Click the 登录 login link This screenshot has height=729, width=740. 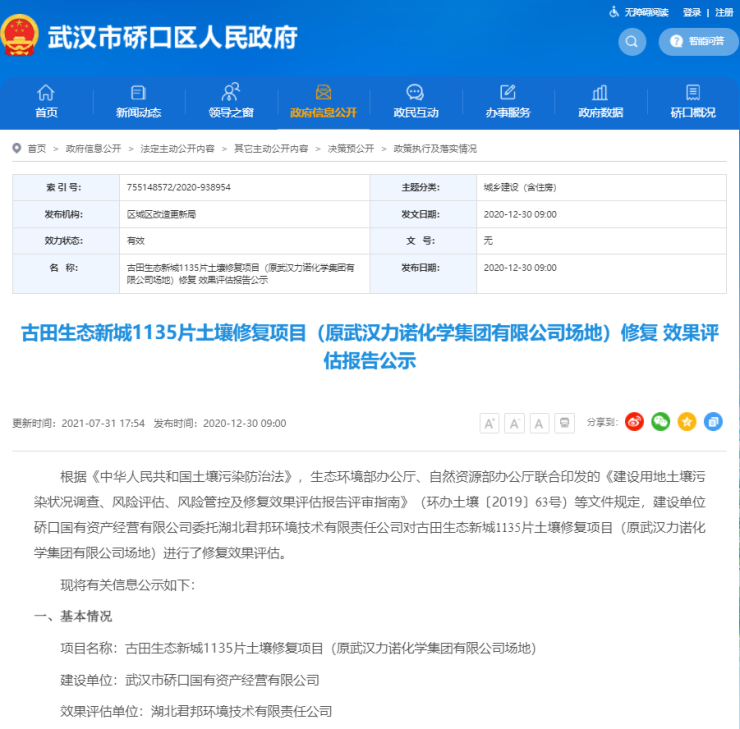click(x=691, y=12)
